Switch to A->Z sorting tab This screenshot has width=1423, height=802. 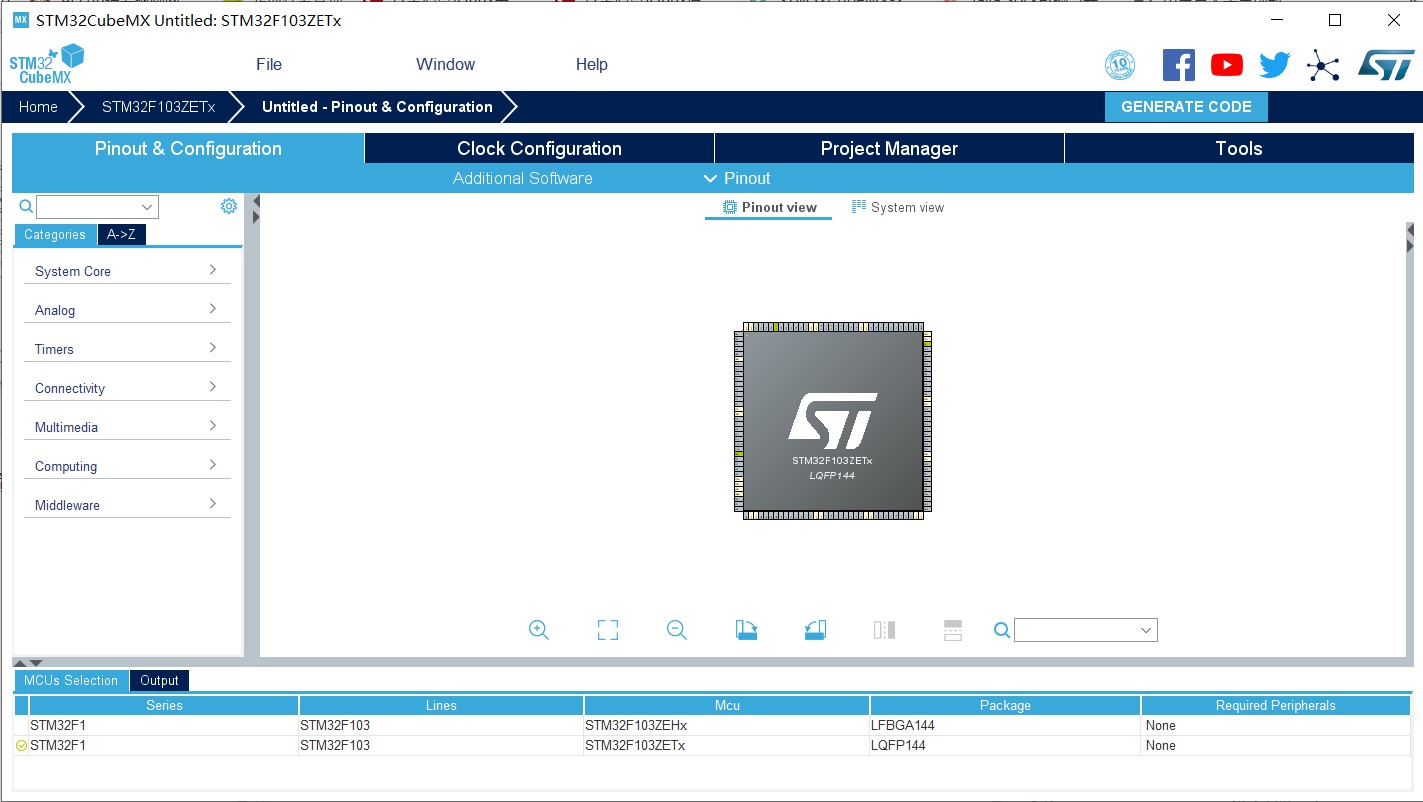tap(121, 235)
